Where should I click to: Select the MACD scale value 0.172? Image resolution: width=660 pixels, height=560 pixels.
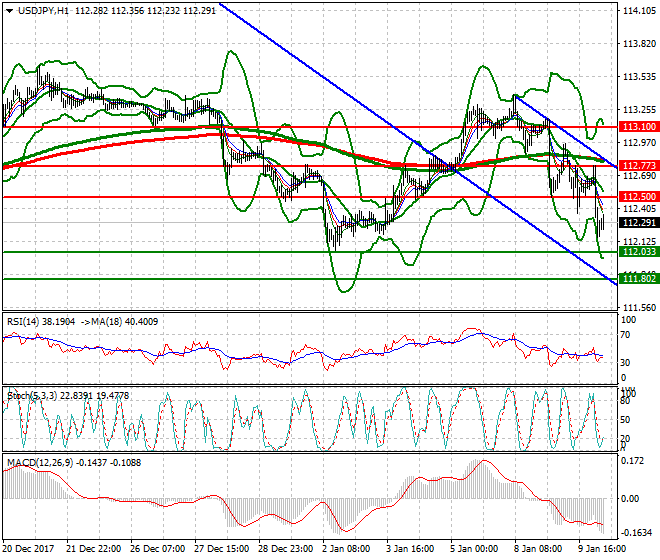[633, 461]
